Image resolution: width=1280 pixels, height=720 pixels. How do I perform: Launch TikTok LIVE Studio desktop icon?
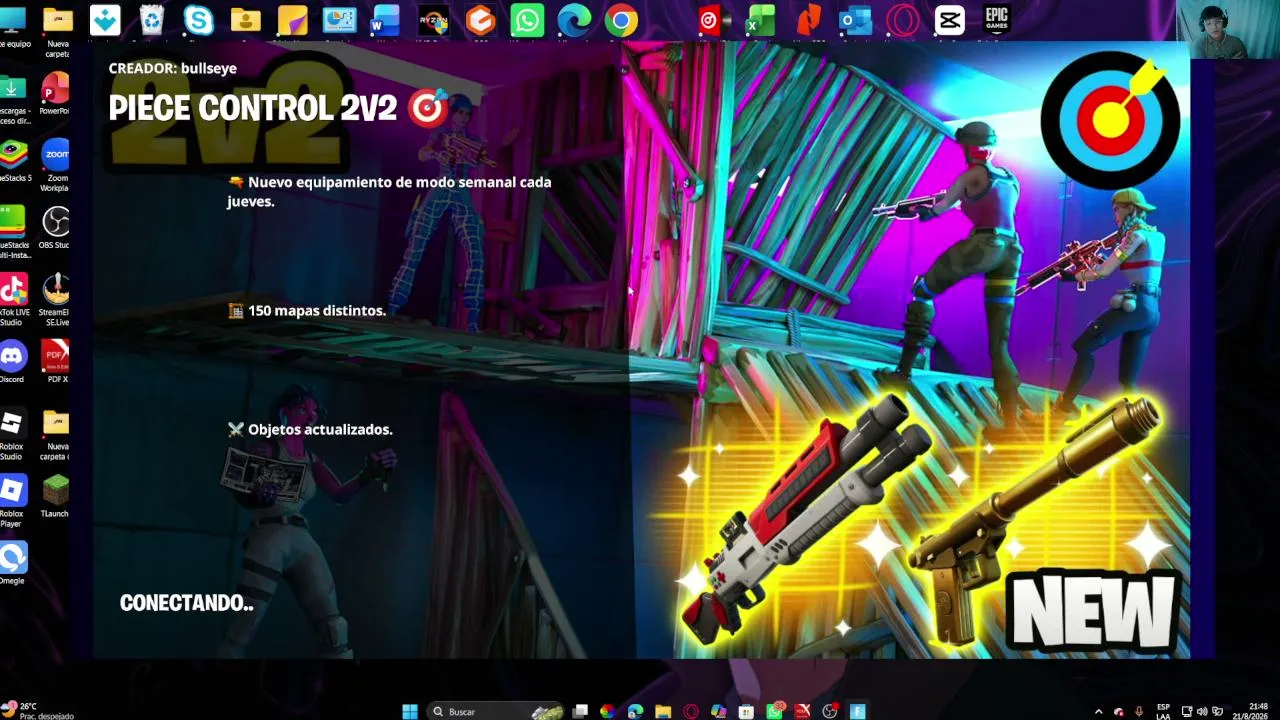coord(13,299)
